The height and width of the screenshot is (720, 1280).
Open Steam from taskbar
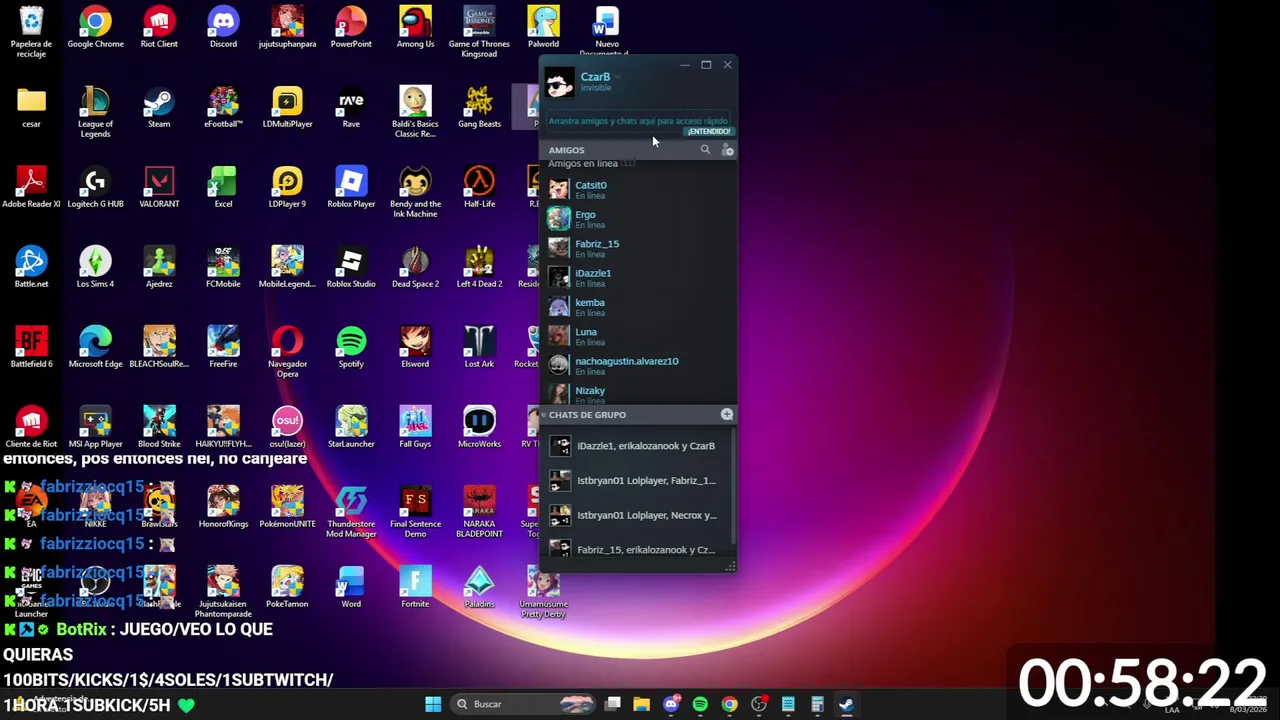click(846, 704)
